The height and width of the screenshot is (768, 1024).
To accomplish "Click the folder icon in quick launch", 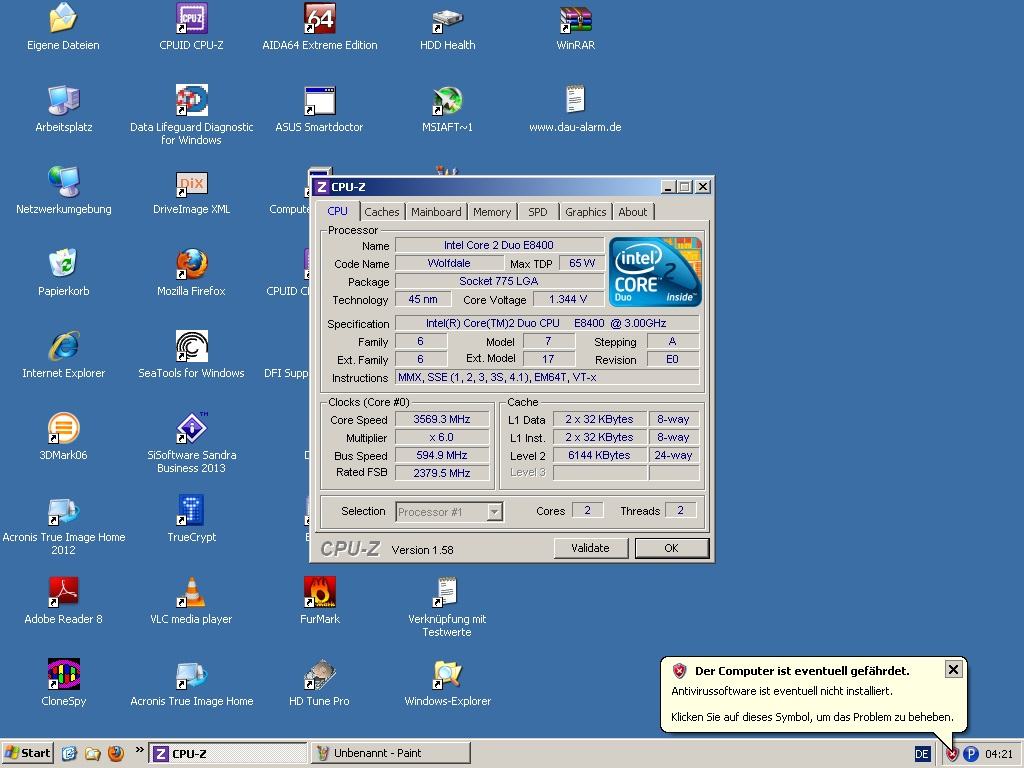I will [x=93, y=754].
